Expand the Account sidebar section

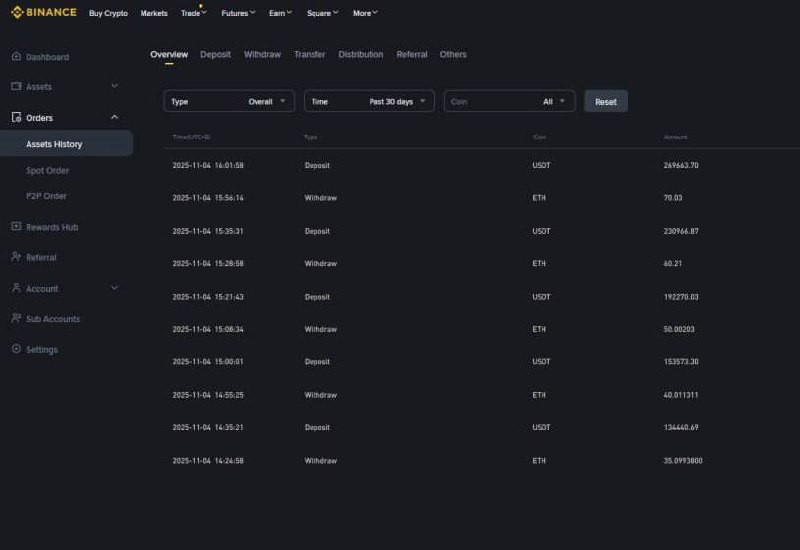[114, 288]
